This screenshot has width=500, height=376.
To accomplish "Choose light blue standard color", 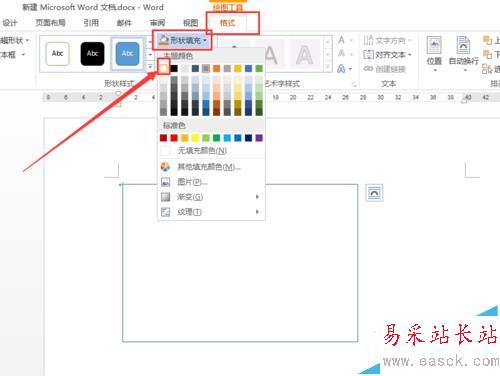I will pos(227,138).
